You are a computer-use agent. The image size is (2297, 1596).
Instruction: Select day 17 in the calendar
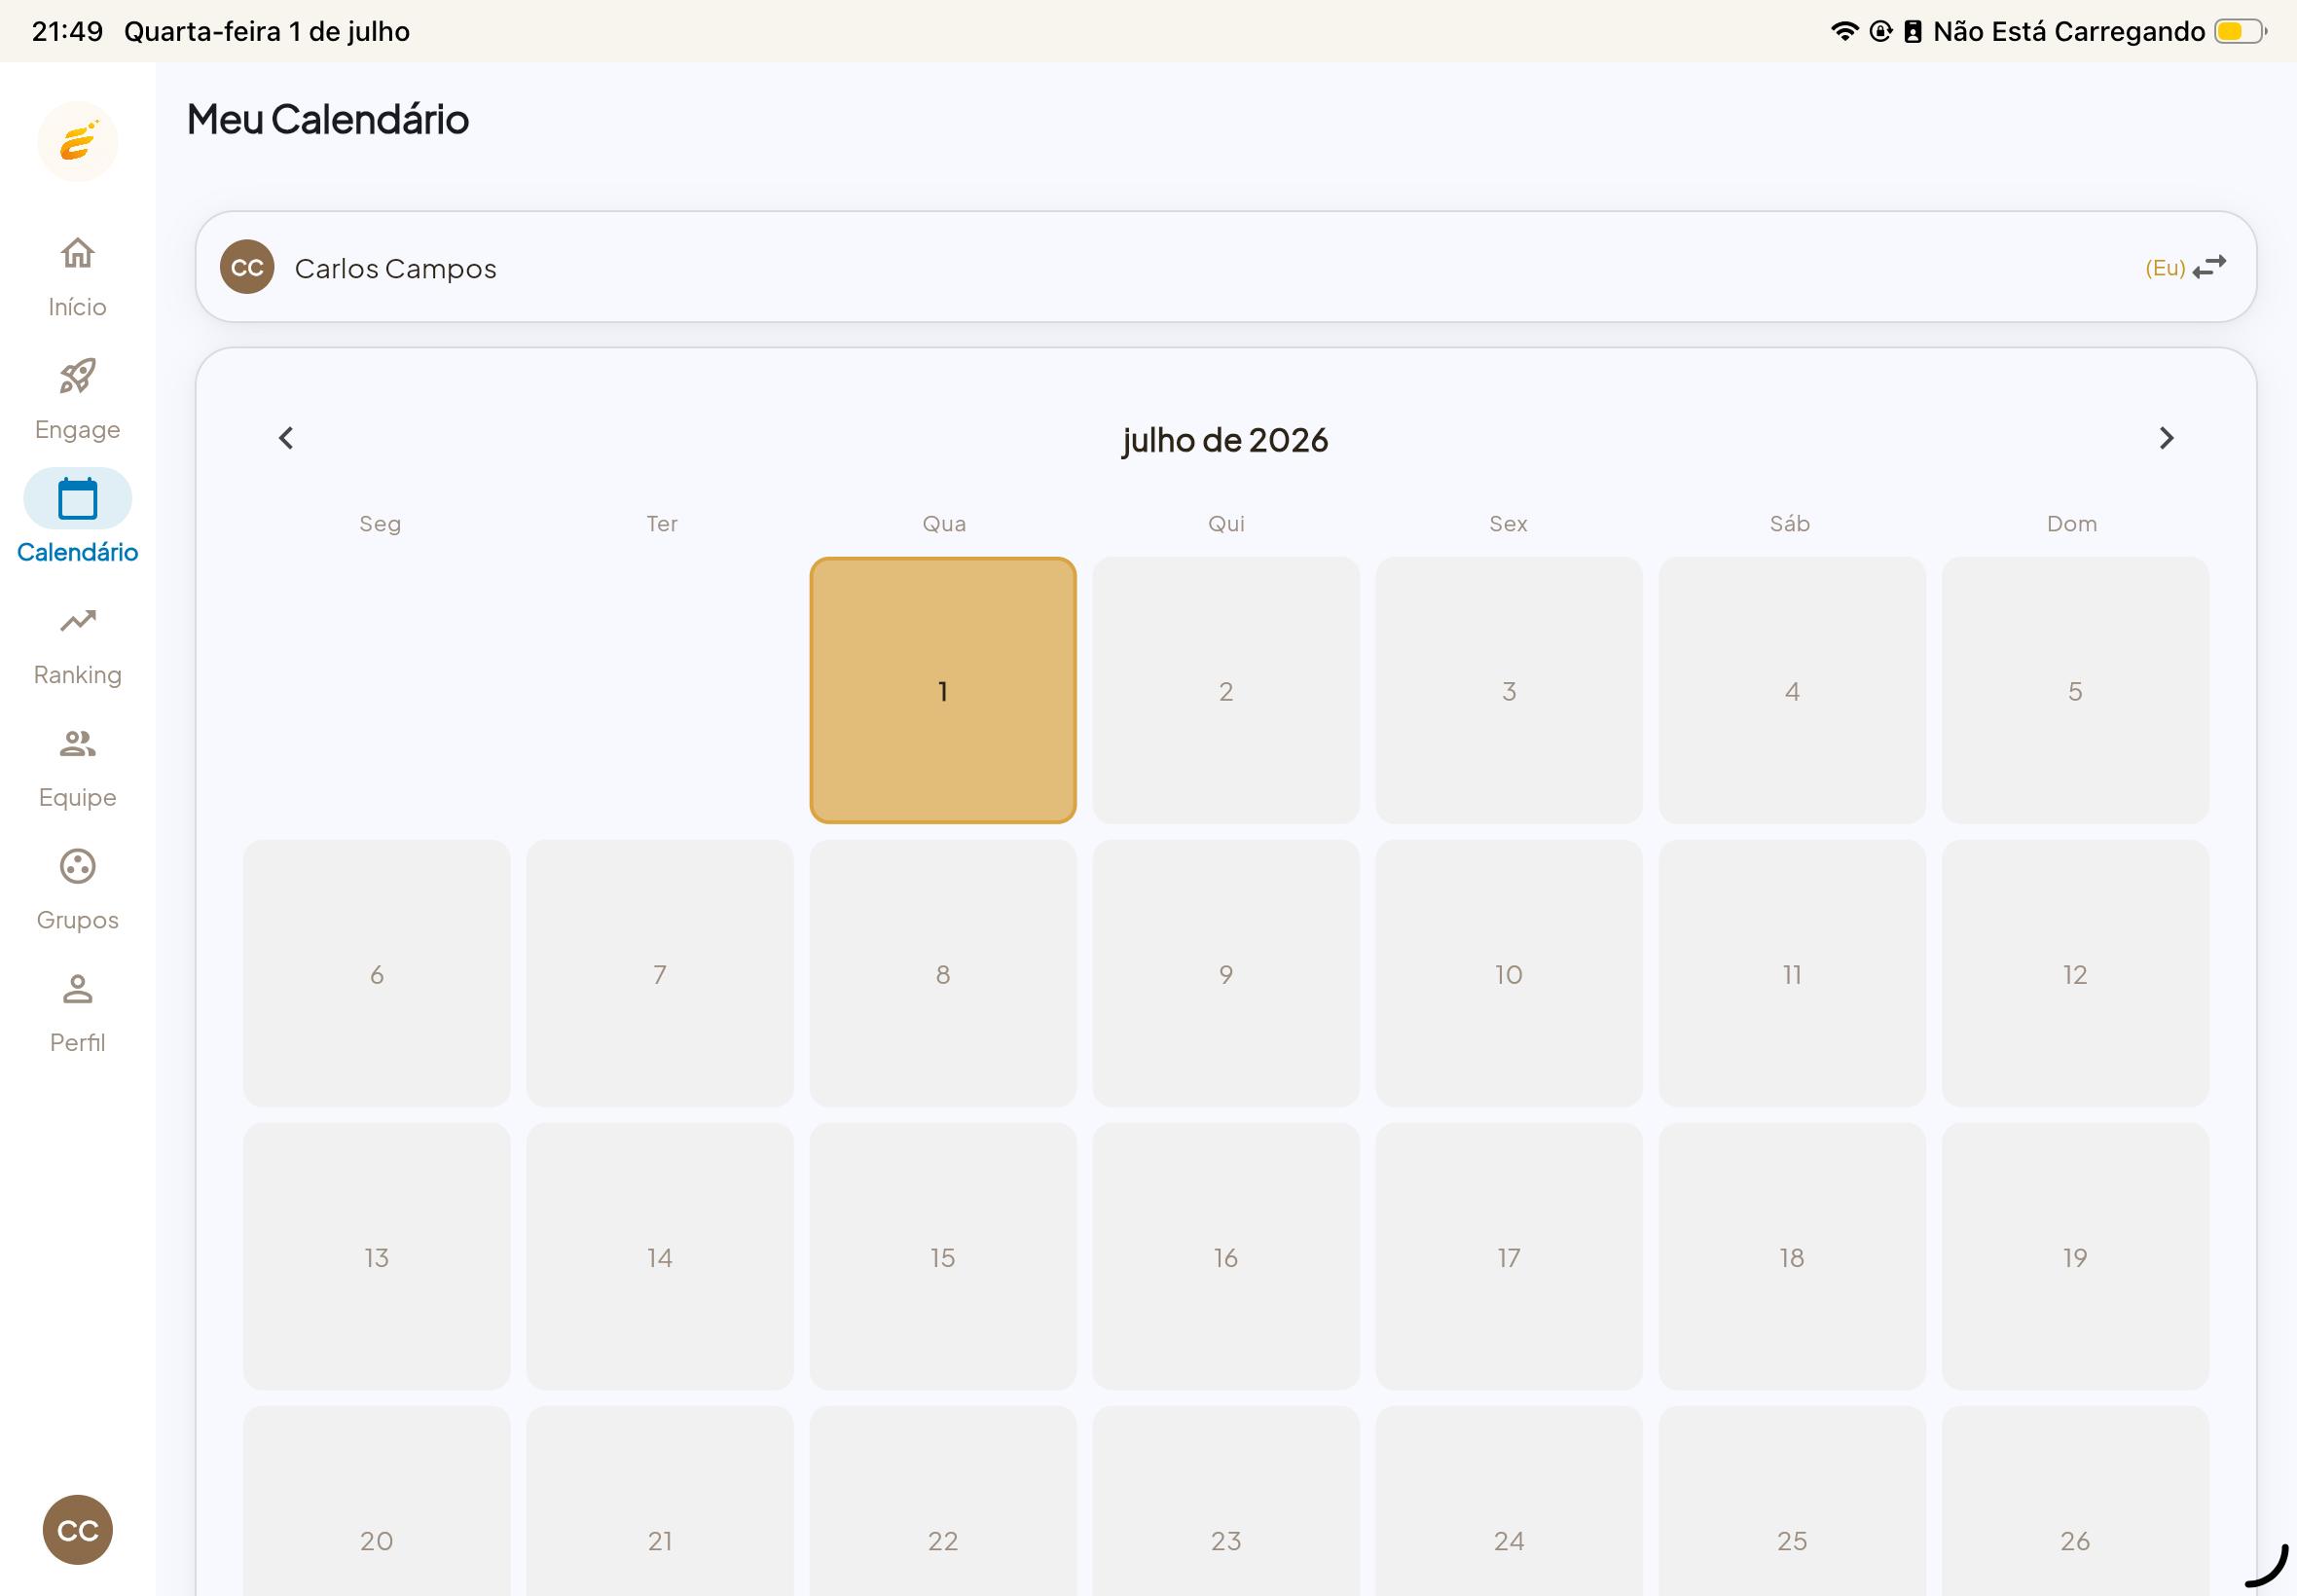click(x=1509, y=1257)
